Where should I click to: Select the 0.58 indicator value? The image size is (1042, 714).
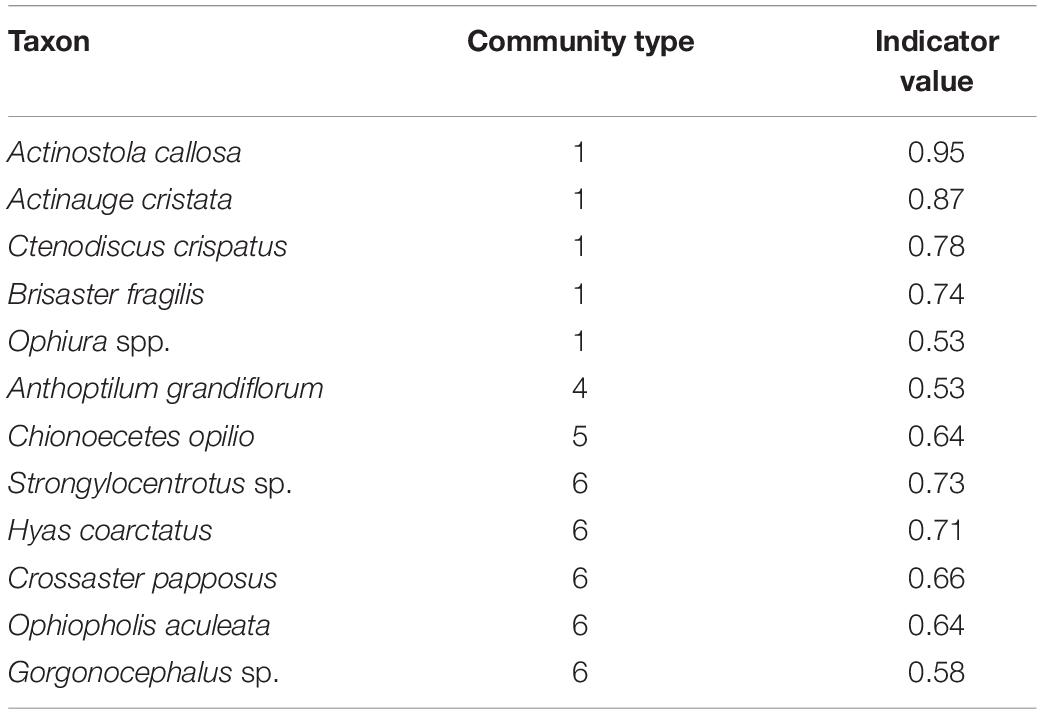tap(936, 672)
